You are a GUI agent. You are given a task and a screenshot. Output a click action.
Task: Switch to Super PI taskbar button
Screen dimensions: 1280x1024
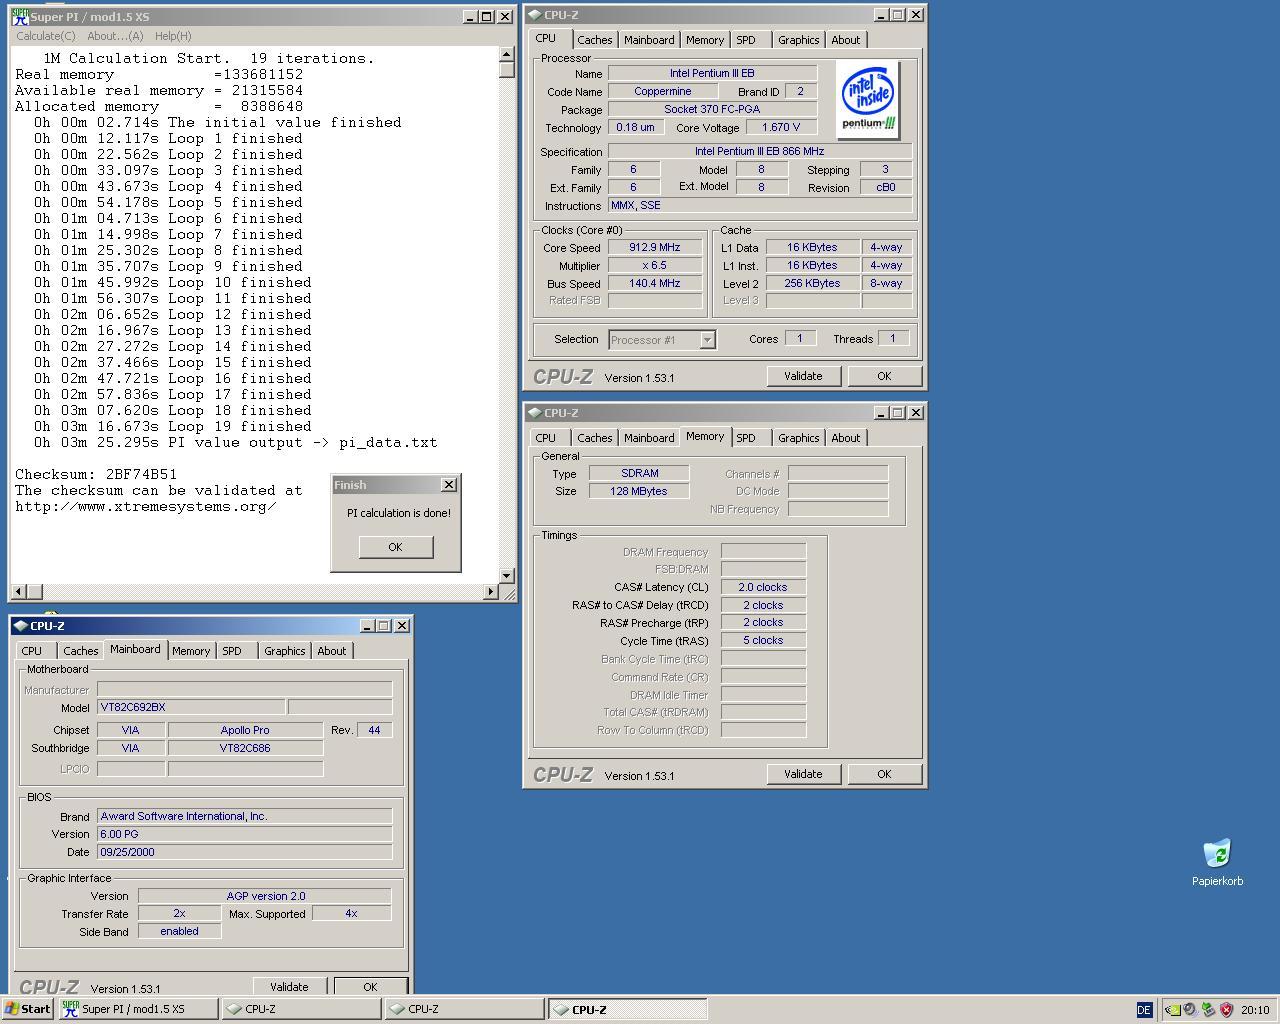[x=138, y=1009]
